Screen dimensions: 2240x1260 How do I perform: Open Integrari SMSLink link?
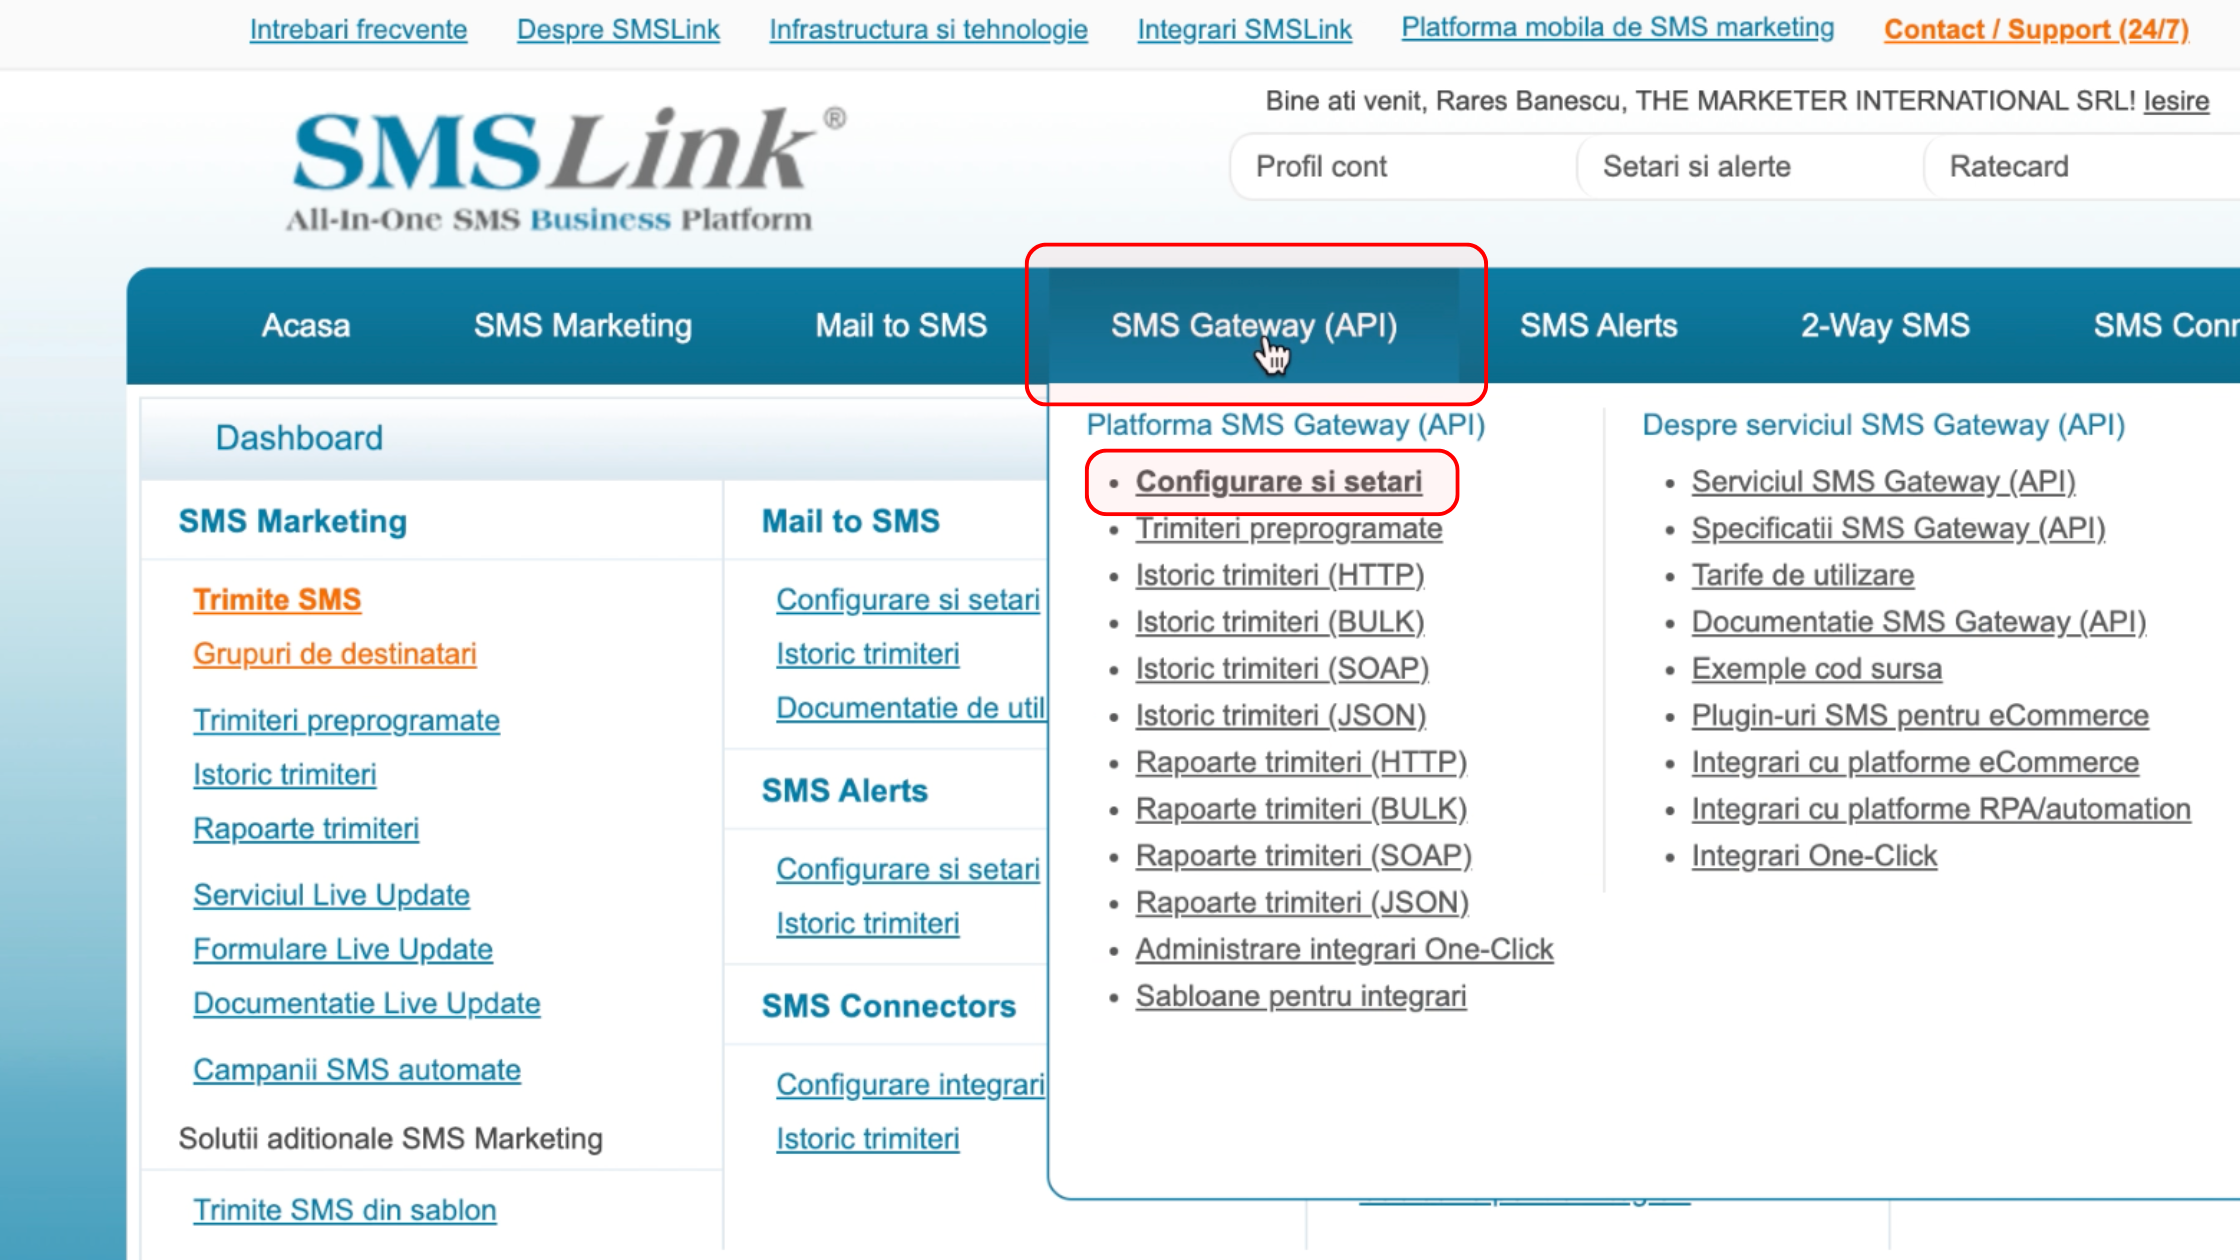1244,29
